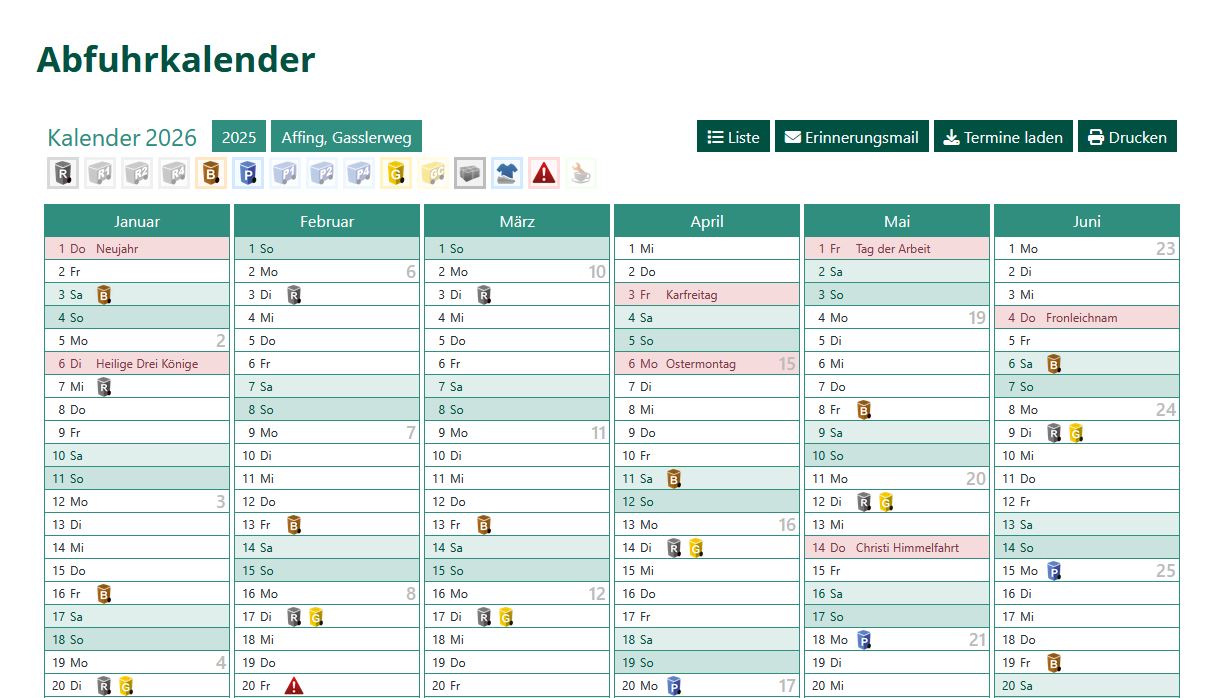1211x698 pixels.
Task: Open the Erinnerungsmail reminder setup
Action: coord(851,137)
